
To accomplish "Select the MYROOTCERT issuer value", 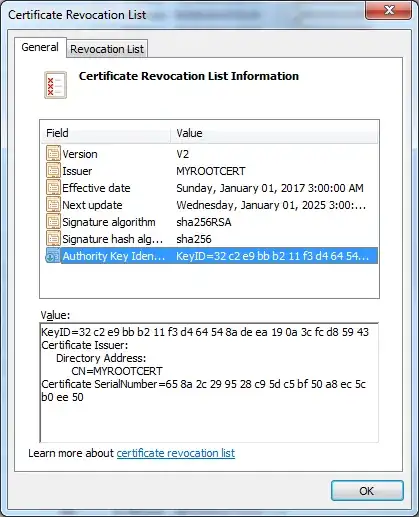I will tap(211, 171).
